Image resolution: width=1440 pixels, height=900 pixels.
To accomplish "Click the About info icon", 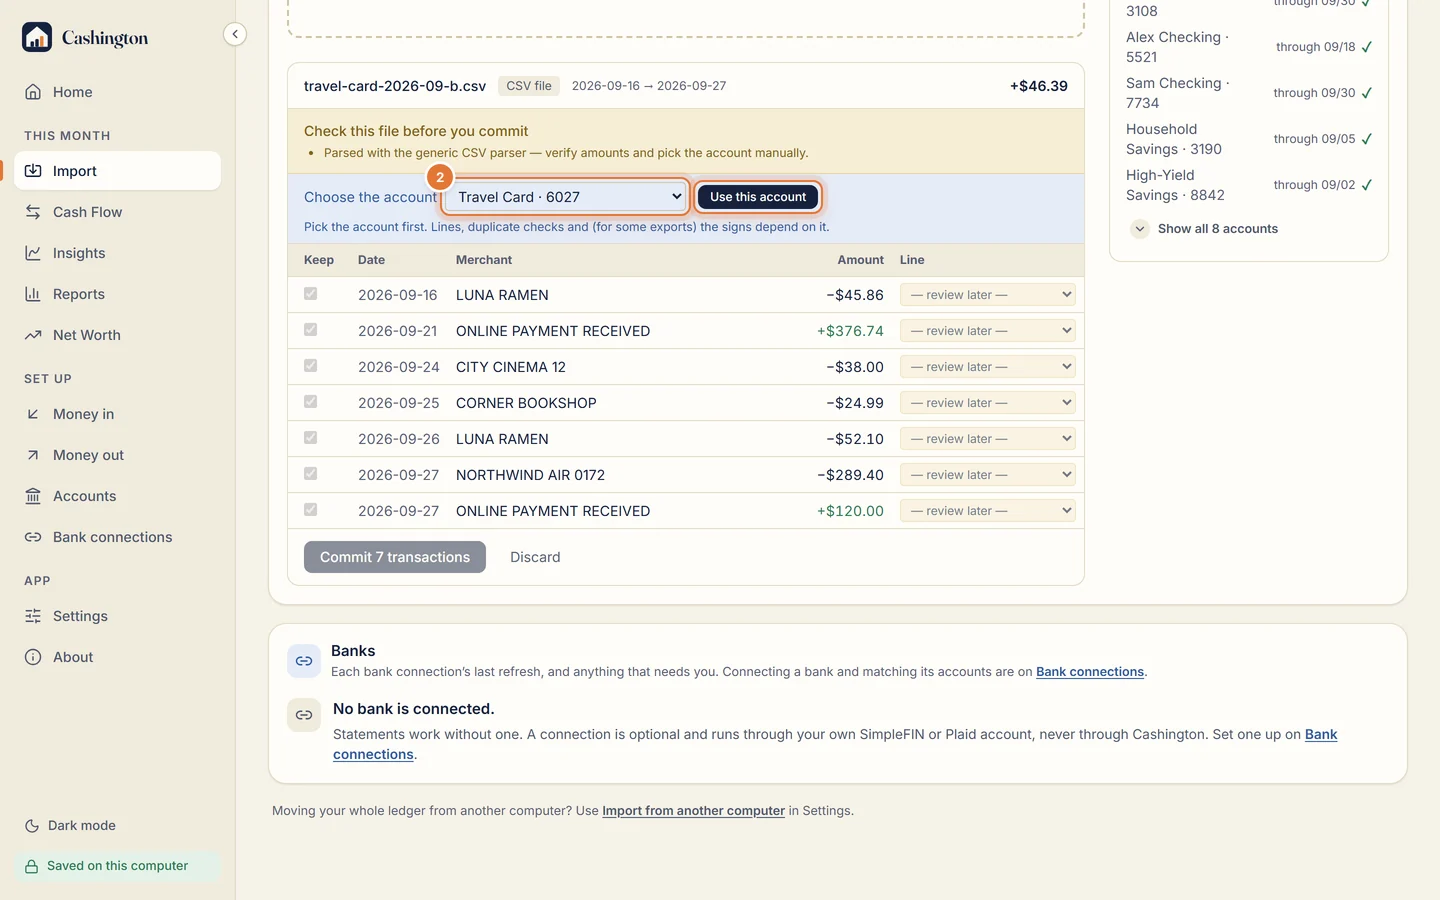I will tap(33, 657).
